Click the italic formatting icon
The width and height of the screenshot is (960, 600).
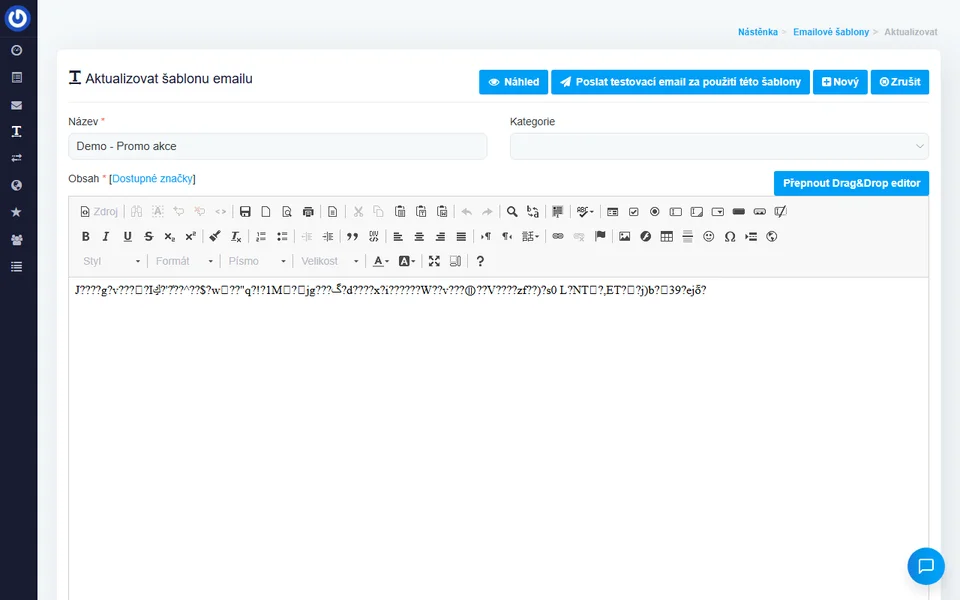[x=106, y=237]
